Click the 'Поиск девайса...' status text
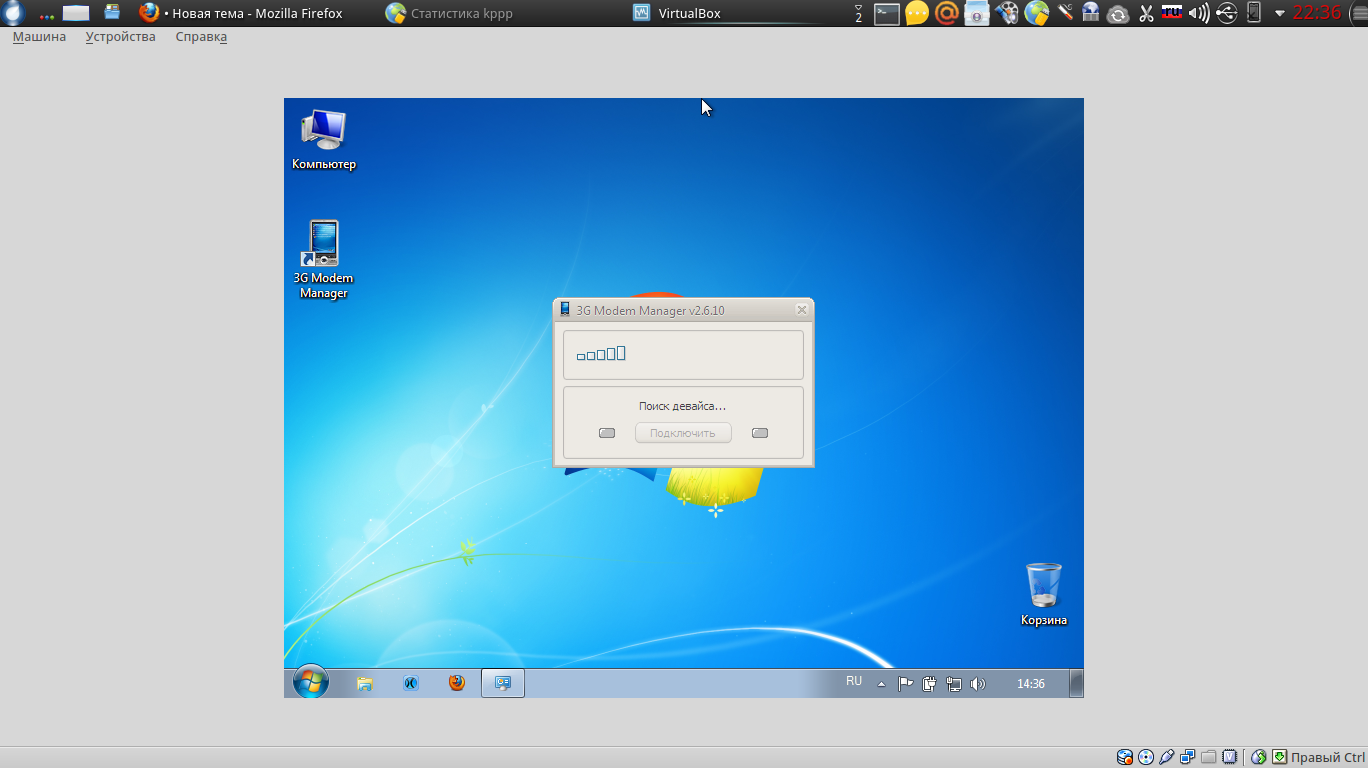The height and width of the screenshot is (768, 1368). pos(682,406)
